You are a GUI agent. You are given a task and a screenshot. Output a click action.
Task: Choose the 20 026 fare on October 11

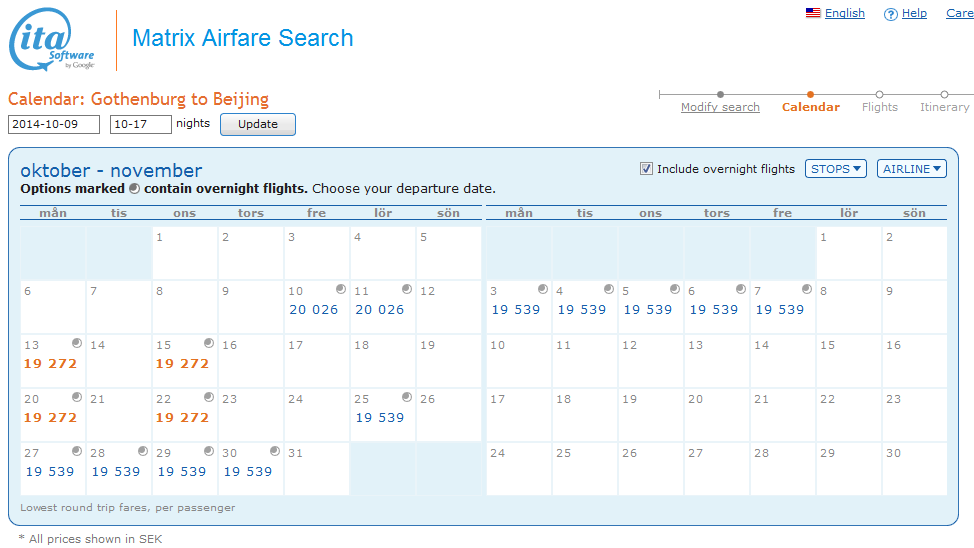point(380,309)
